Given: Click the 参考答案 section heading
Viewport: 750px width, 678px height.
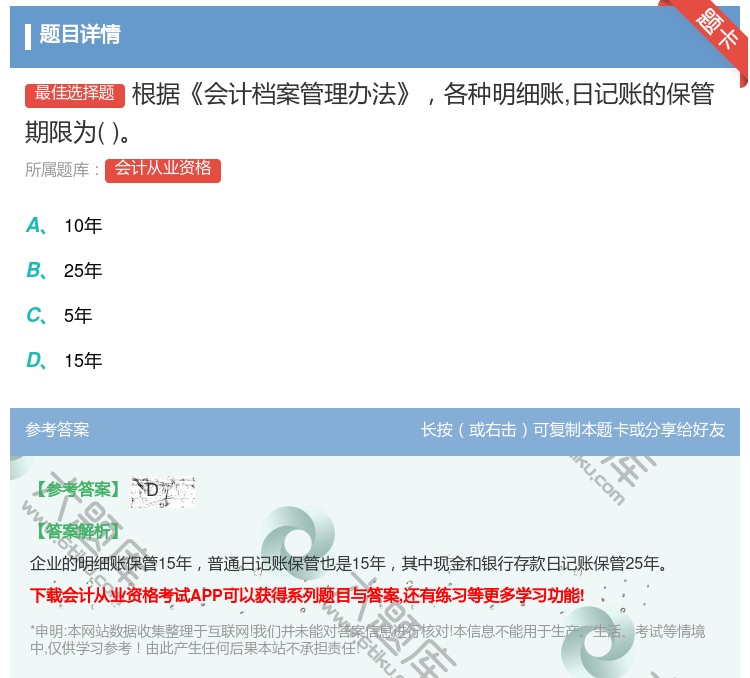Looking at the screenshot, I should pyautogui.click(x=57, y=430).
